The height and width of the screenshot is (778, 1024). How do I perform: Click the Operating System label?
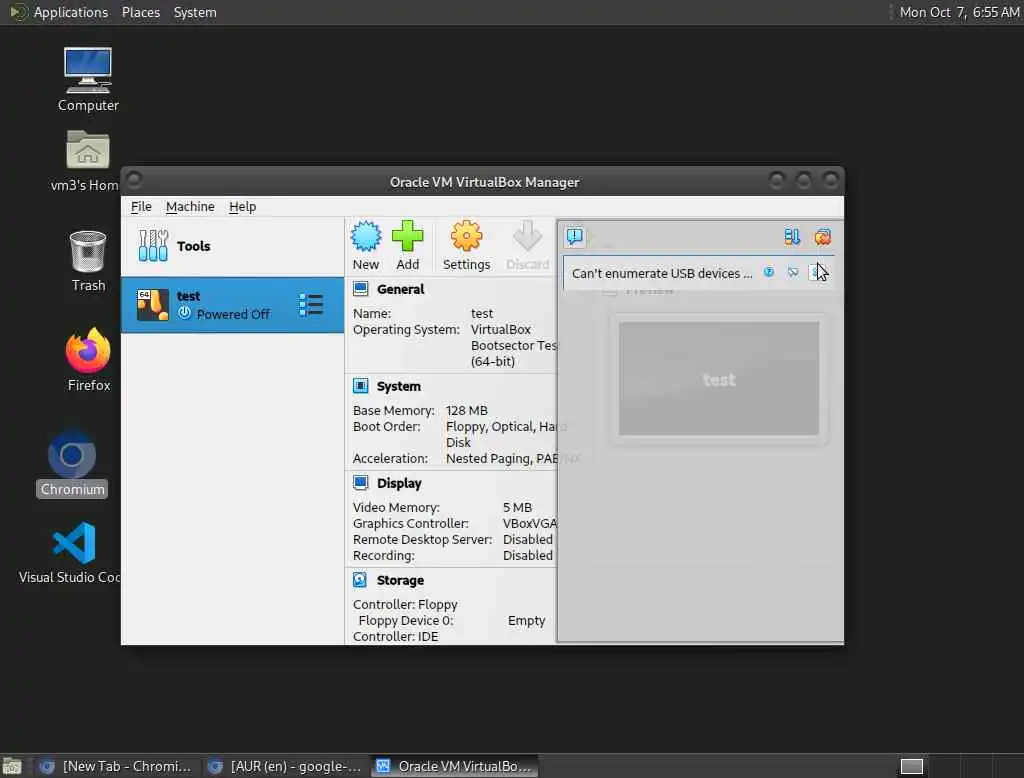406,329
